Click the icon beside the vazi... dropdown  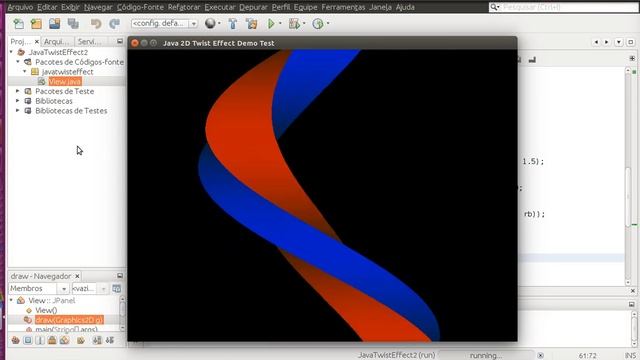point(116,289)
